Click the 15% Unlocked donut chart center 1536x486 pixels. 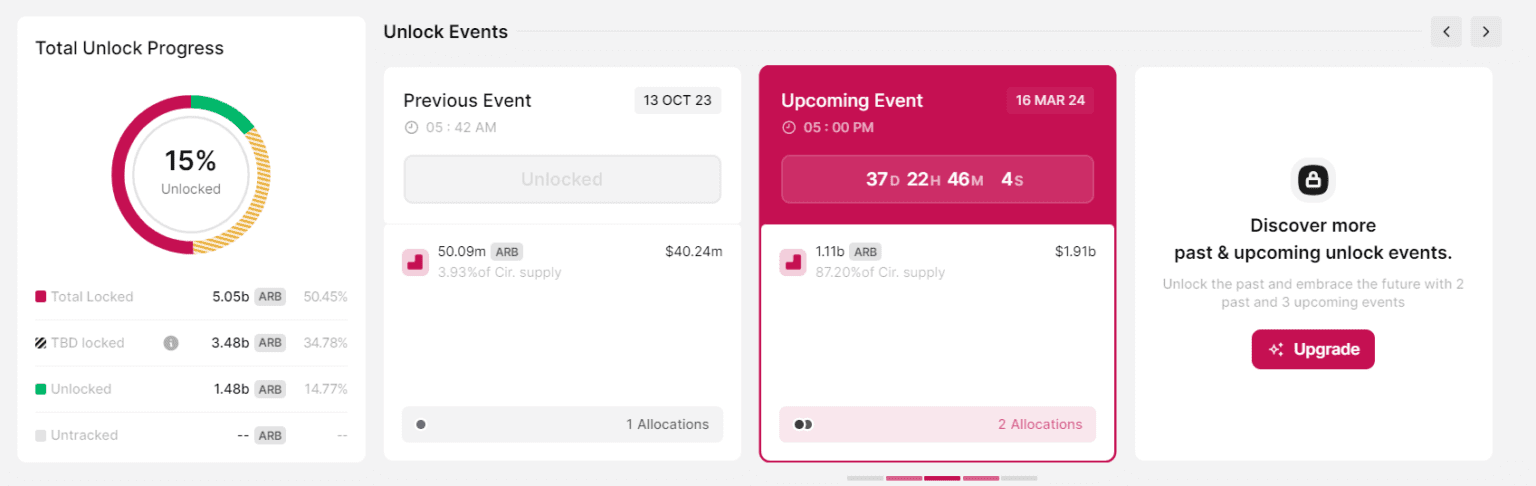[191, 174]
